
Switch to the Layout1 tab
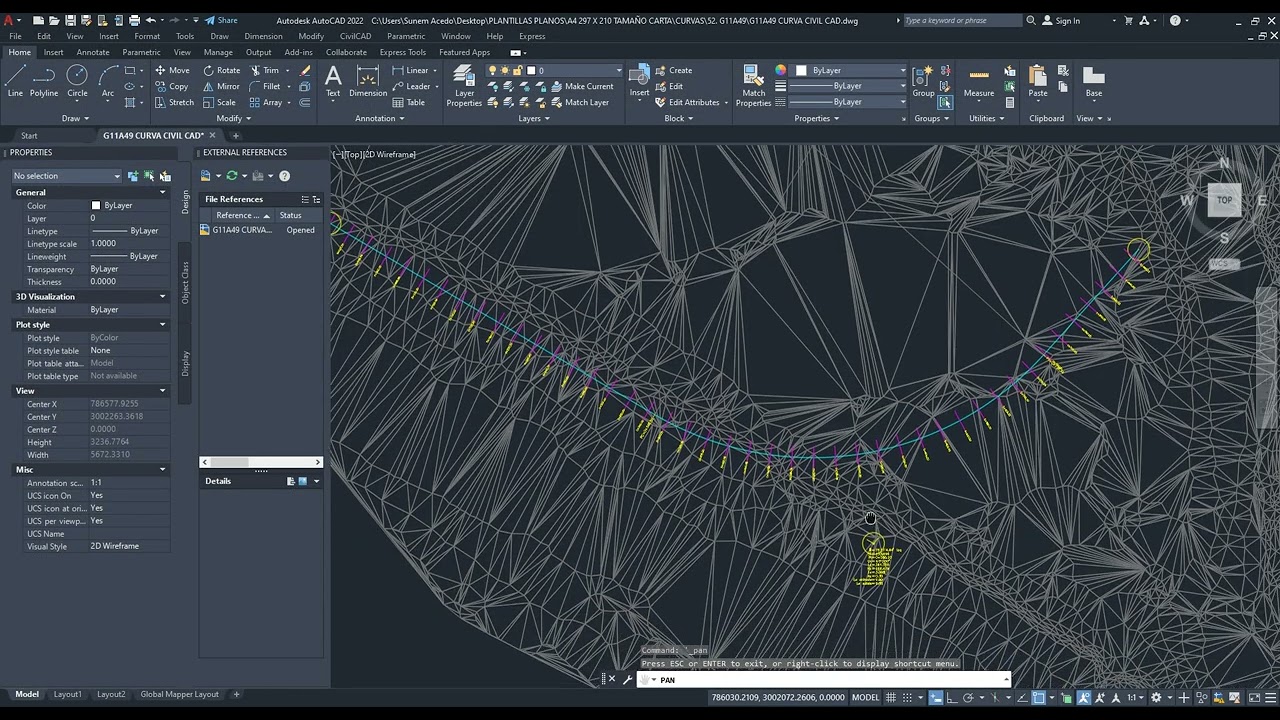[x=68, y=694]
